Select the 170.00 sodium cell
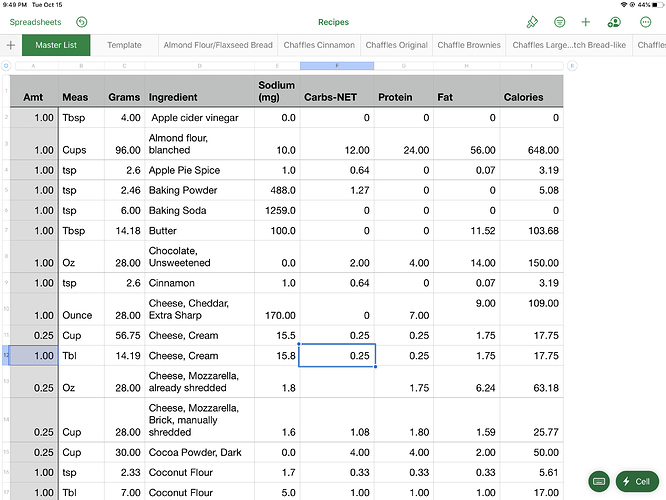The image size is (666, 500). tap(277, 309)
